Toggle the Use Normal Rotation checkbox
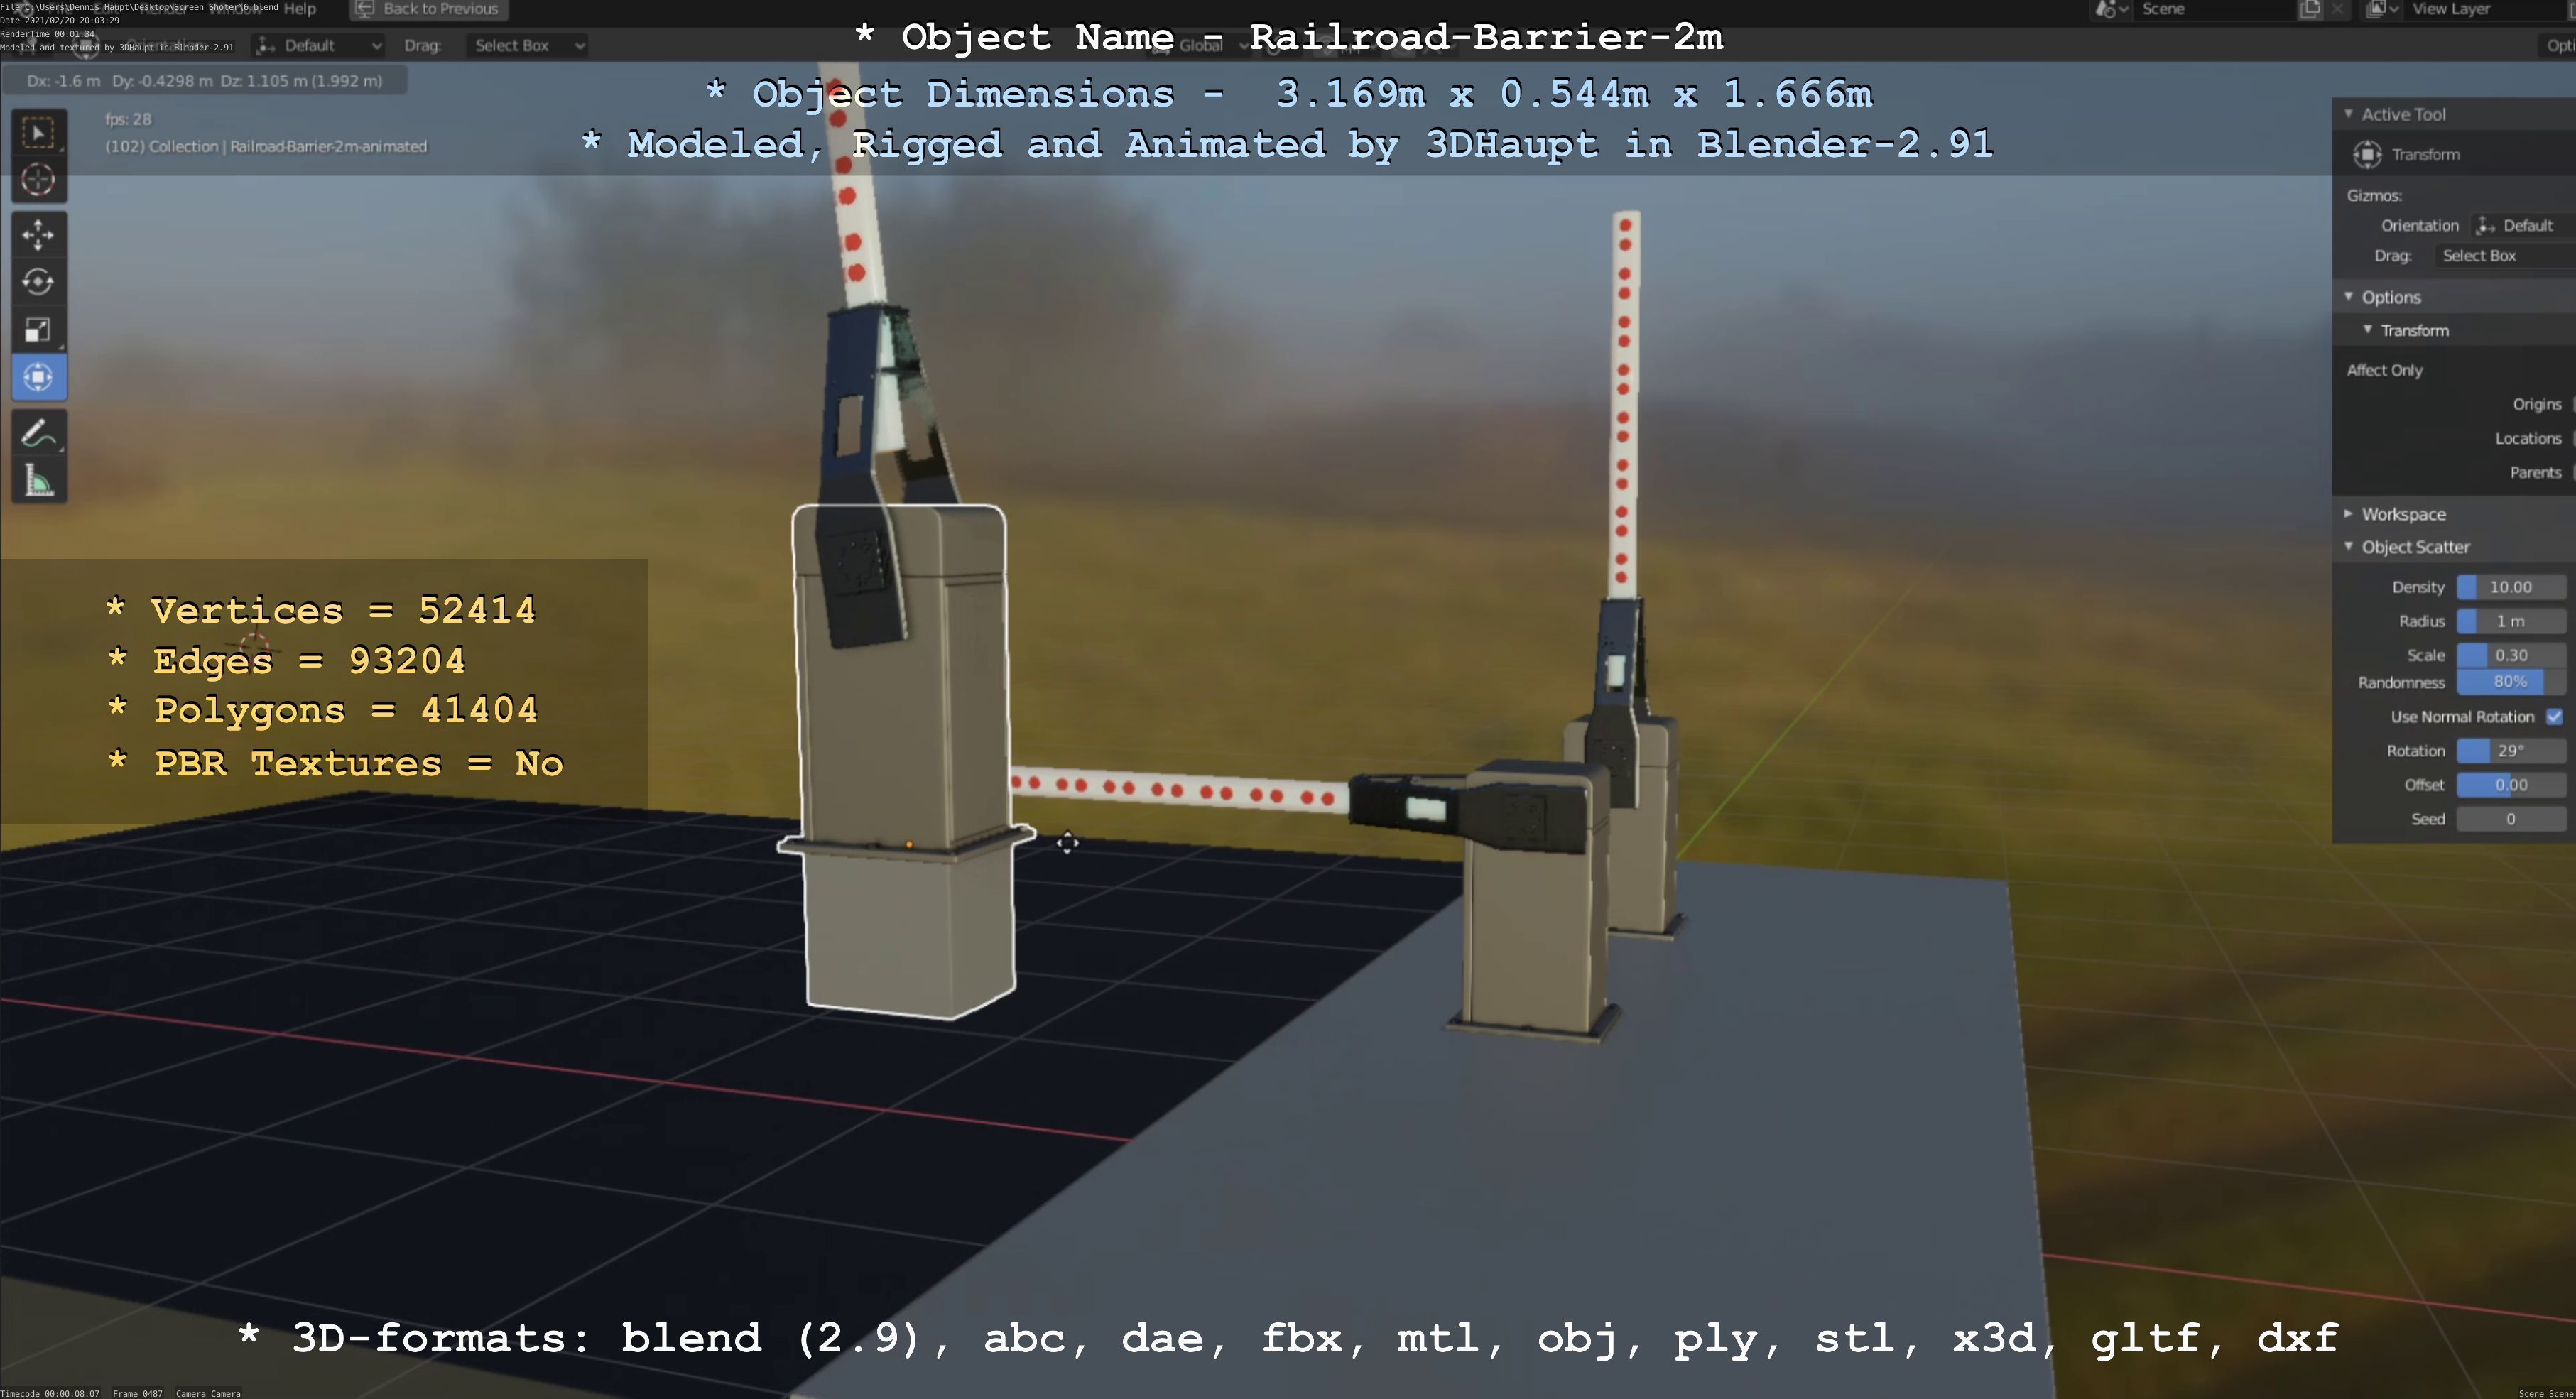This screenshot has height=1399, width=2576. 2554,717
